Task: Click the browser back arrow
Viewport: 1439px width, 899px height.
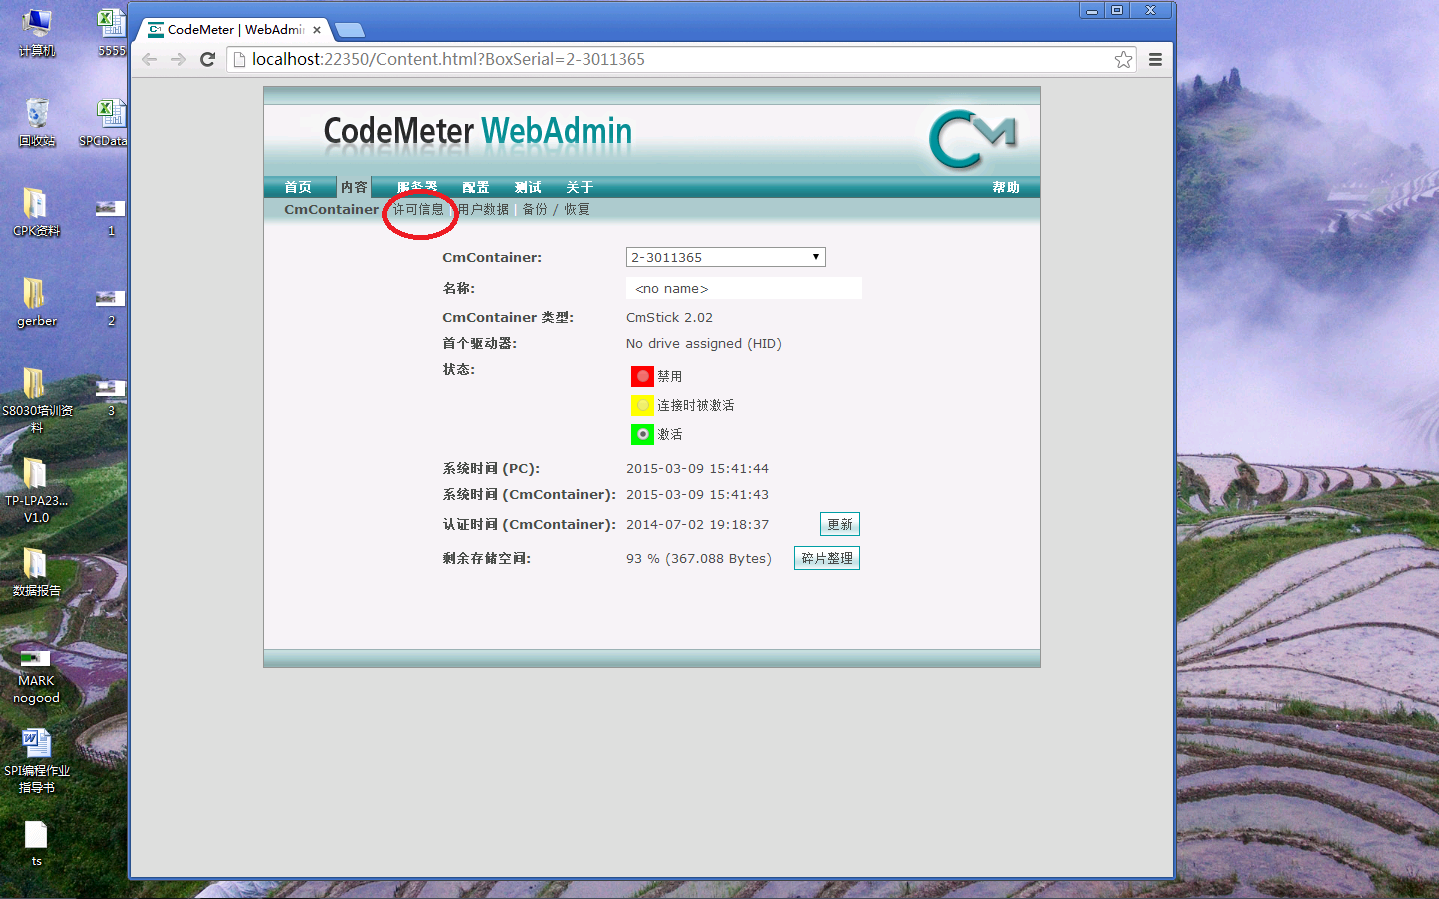Action: [150, 59]
